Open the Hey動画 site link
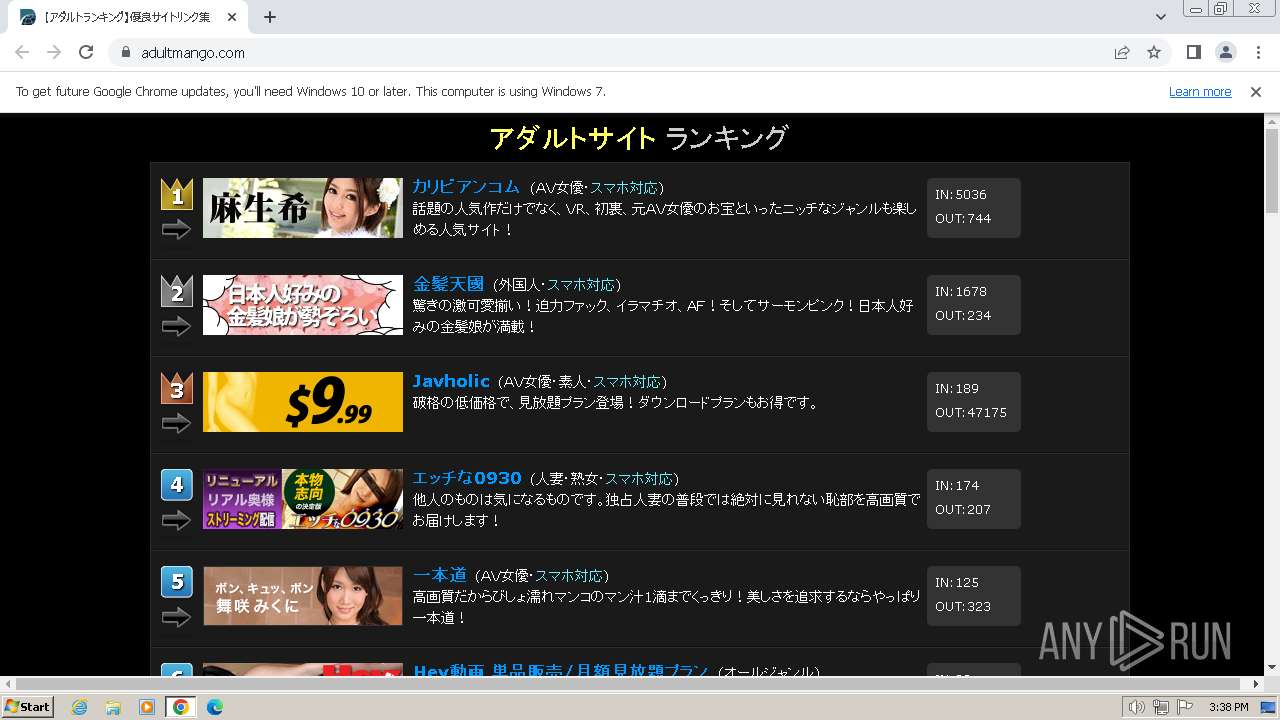The height and width of the screenshot is (720, 1280). [x=561, y=670]
